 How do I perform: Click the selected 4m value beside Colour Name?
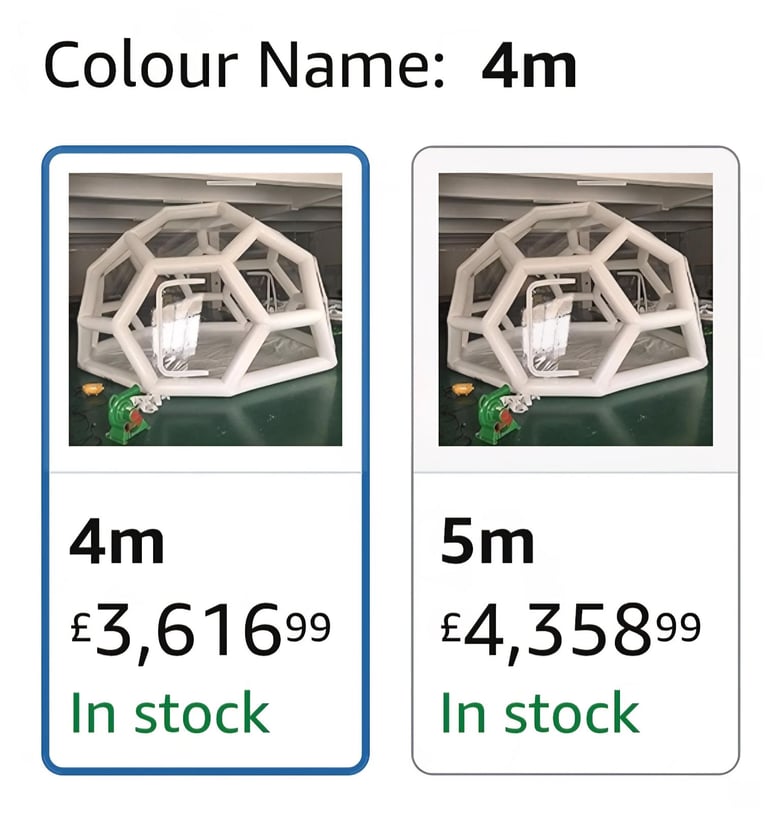click(529, 67)
